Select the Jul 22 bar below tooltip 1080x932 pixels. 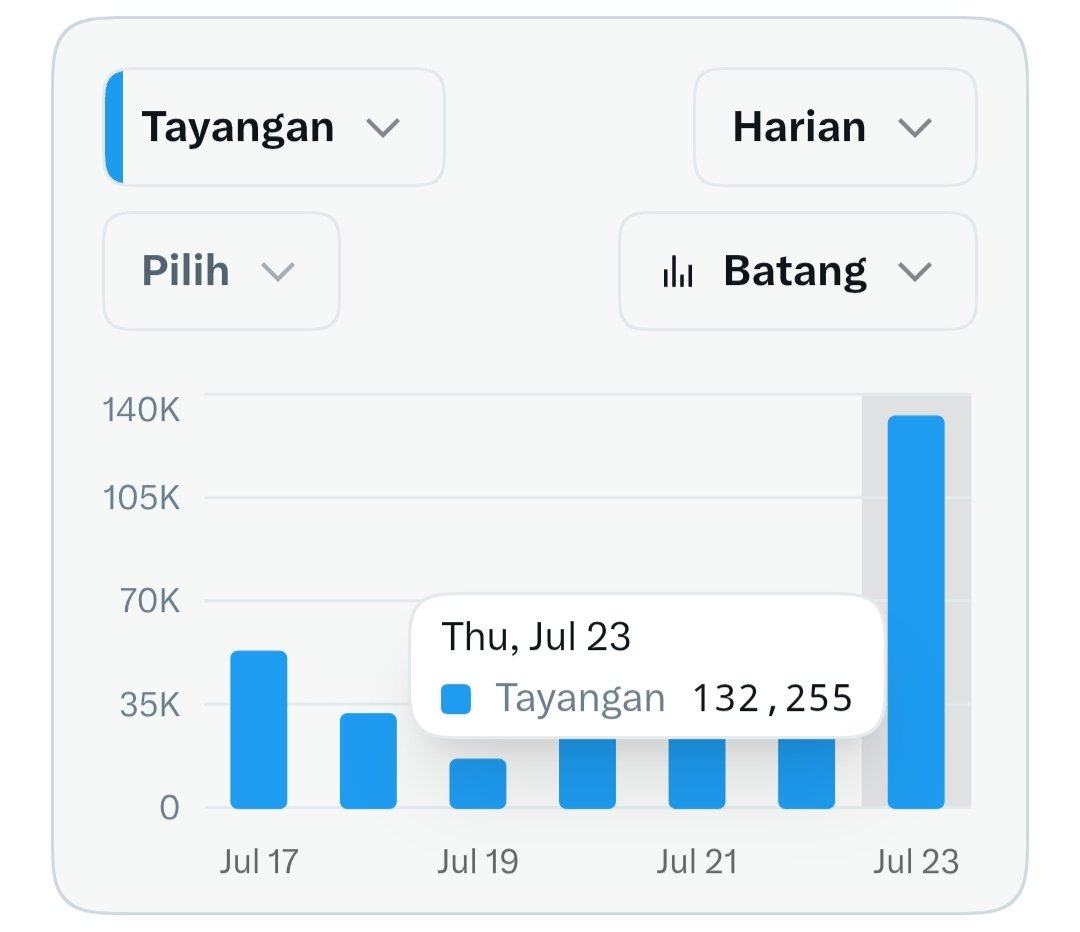(807, 773)
